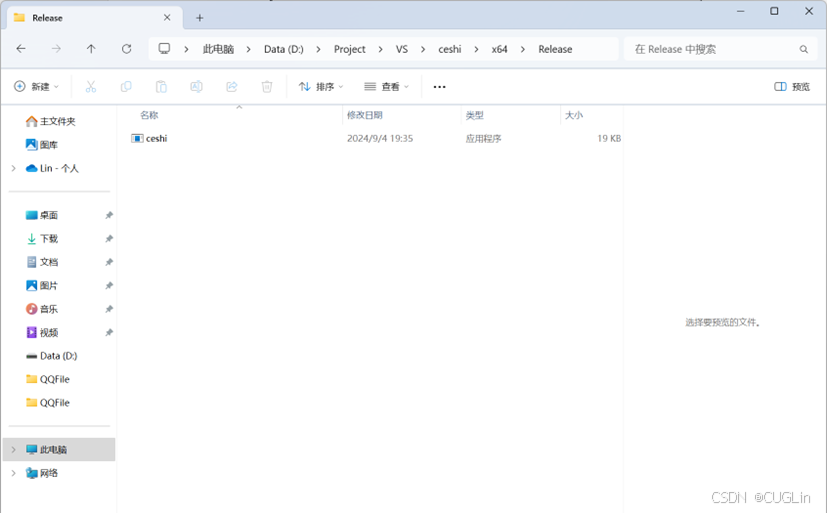Open the 新建 (New) dropdown
This screenshot has width=827, height=513.
coord(36,86)
